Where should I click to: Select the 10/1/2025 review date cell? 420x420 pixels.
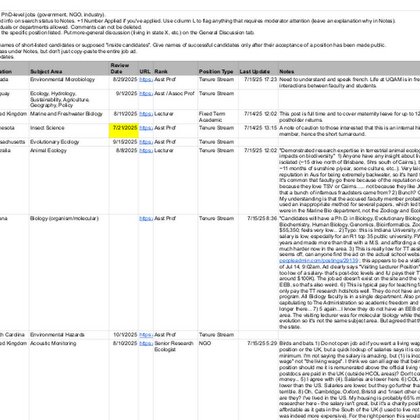[124, 335]
